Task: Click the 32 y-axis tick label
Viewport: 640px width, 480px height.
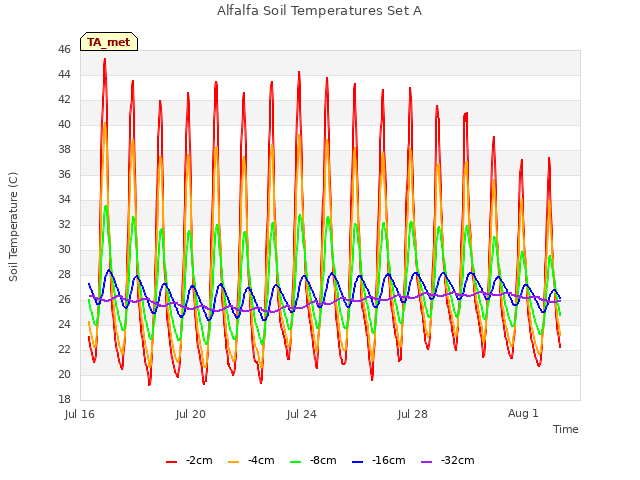Action: coord(64,224)
